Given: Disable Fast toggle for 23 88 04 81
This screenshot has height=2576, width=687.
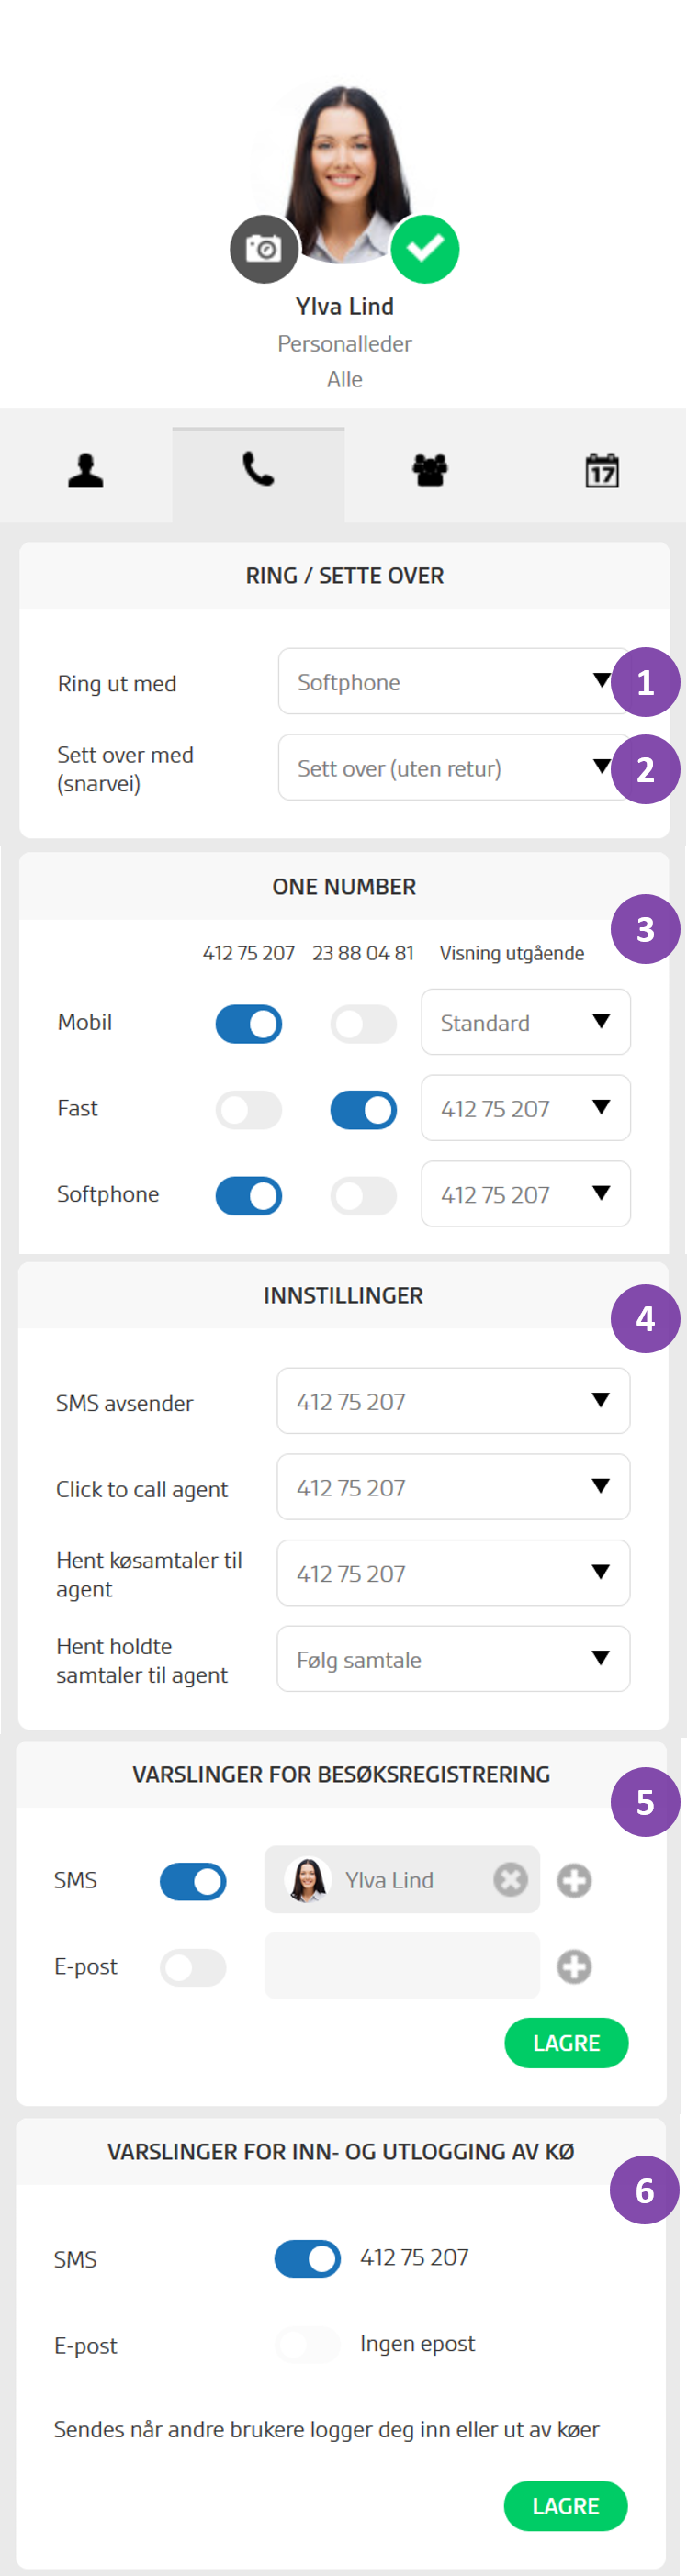Looking at the screenshot, I should pyautogui.click(x=363, y=1110).
